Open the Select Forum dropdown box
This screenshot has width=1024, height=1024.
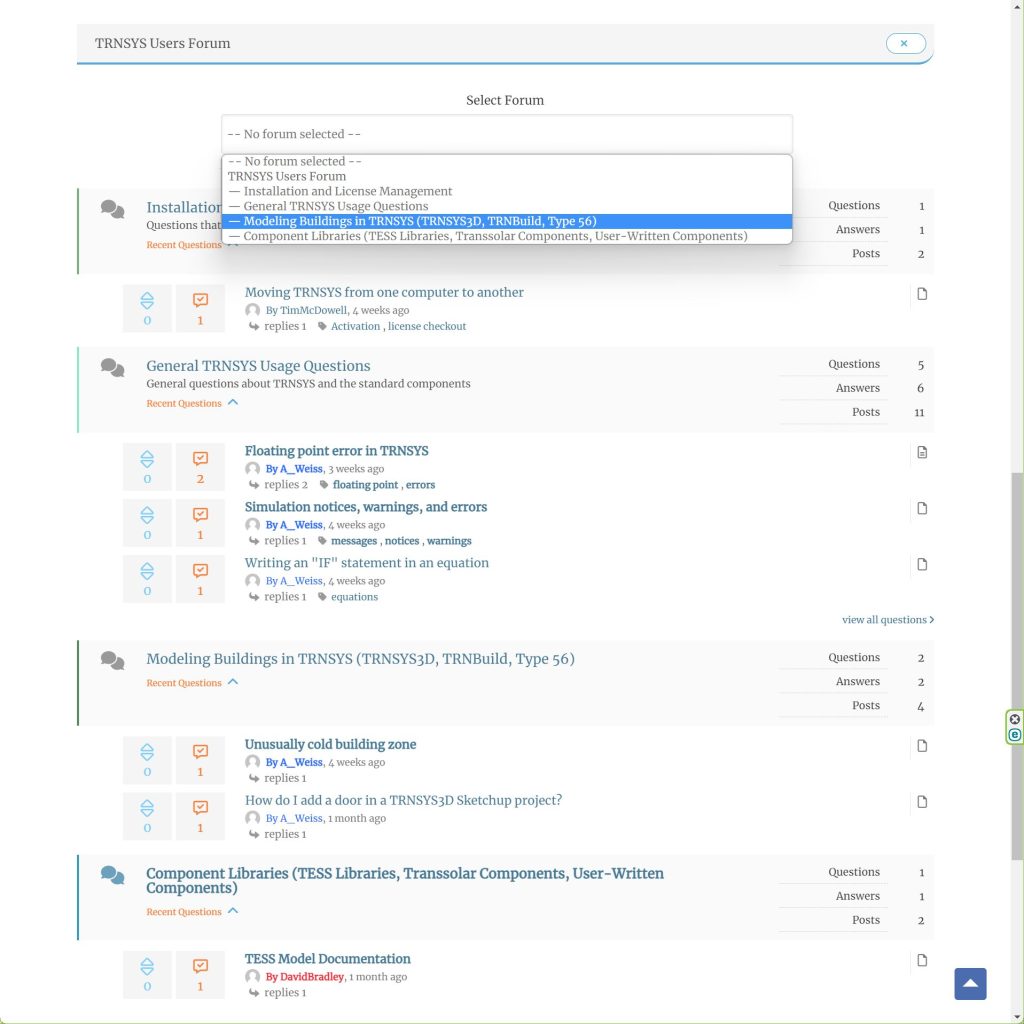click(507, 134)
